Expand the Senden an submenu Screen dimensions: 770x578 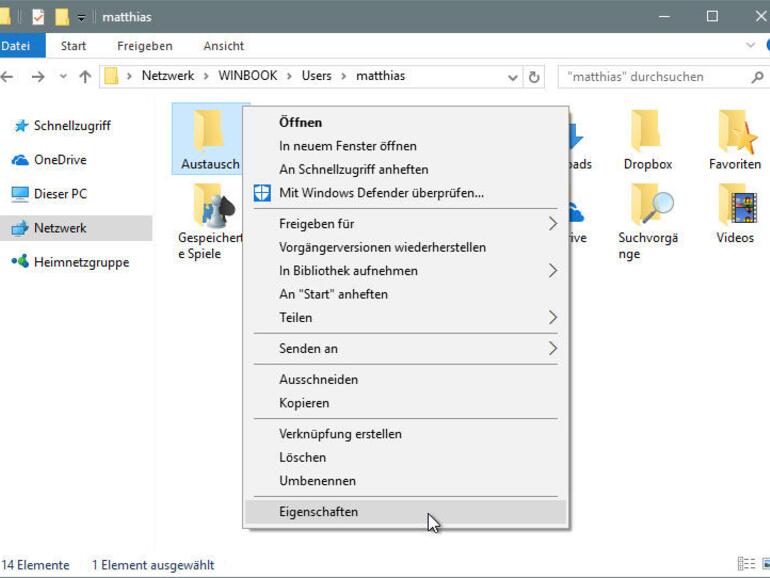click(x=406, y=349)
